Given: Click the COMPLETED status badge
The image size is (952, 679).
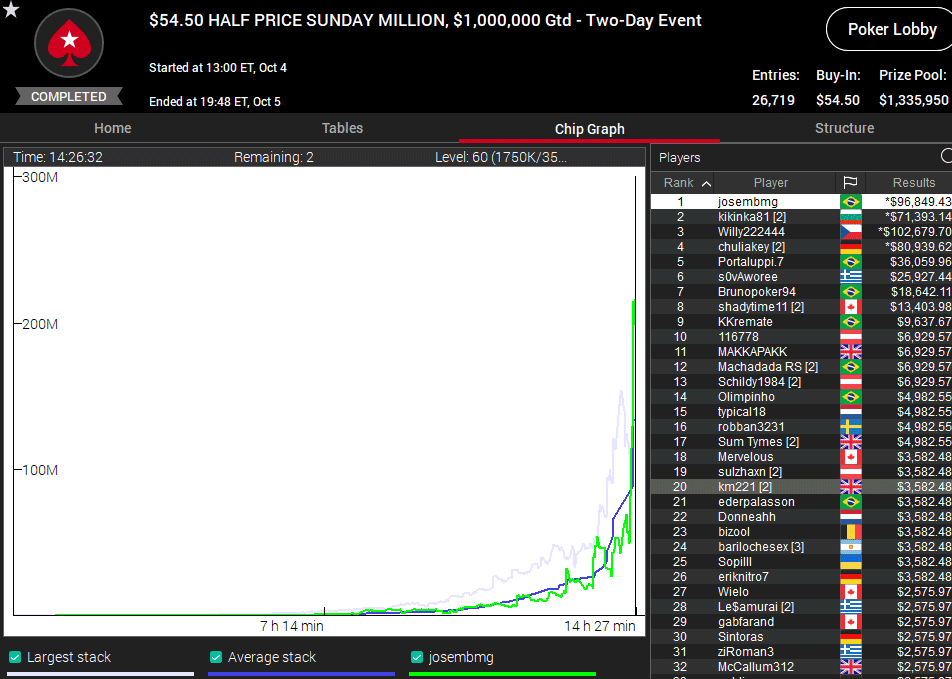Looking at the screenshot, I should coord(69,97).
